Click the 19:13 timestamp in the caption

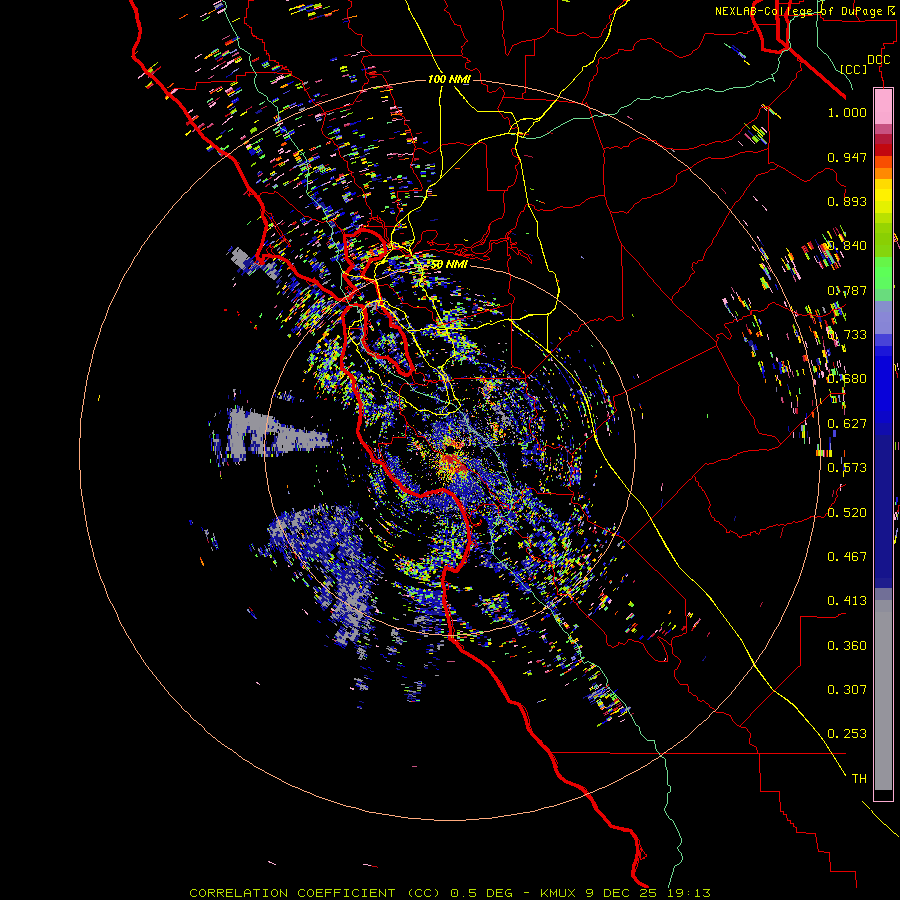point(688,893)
